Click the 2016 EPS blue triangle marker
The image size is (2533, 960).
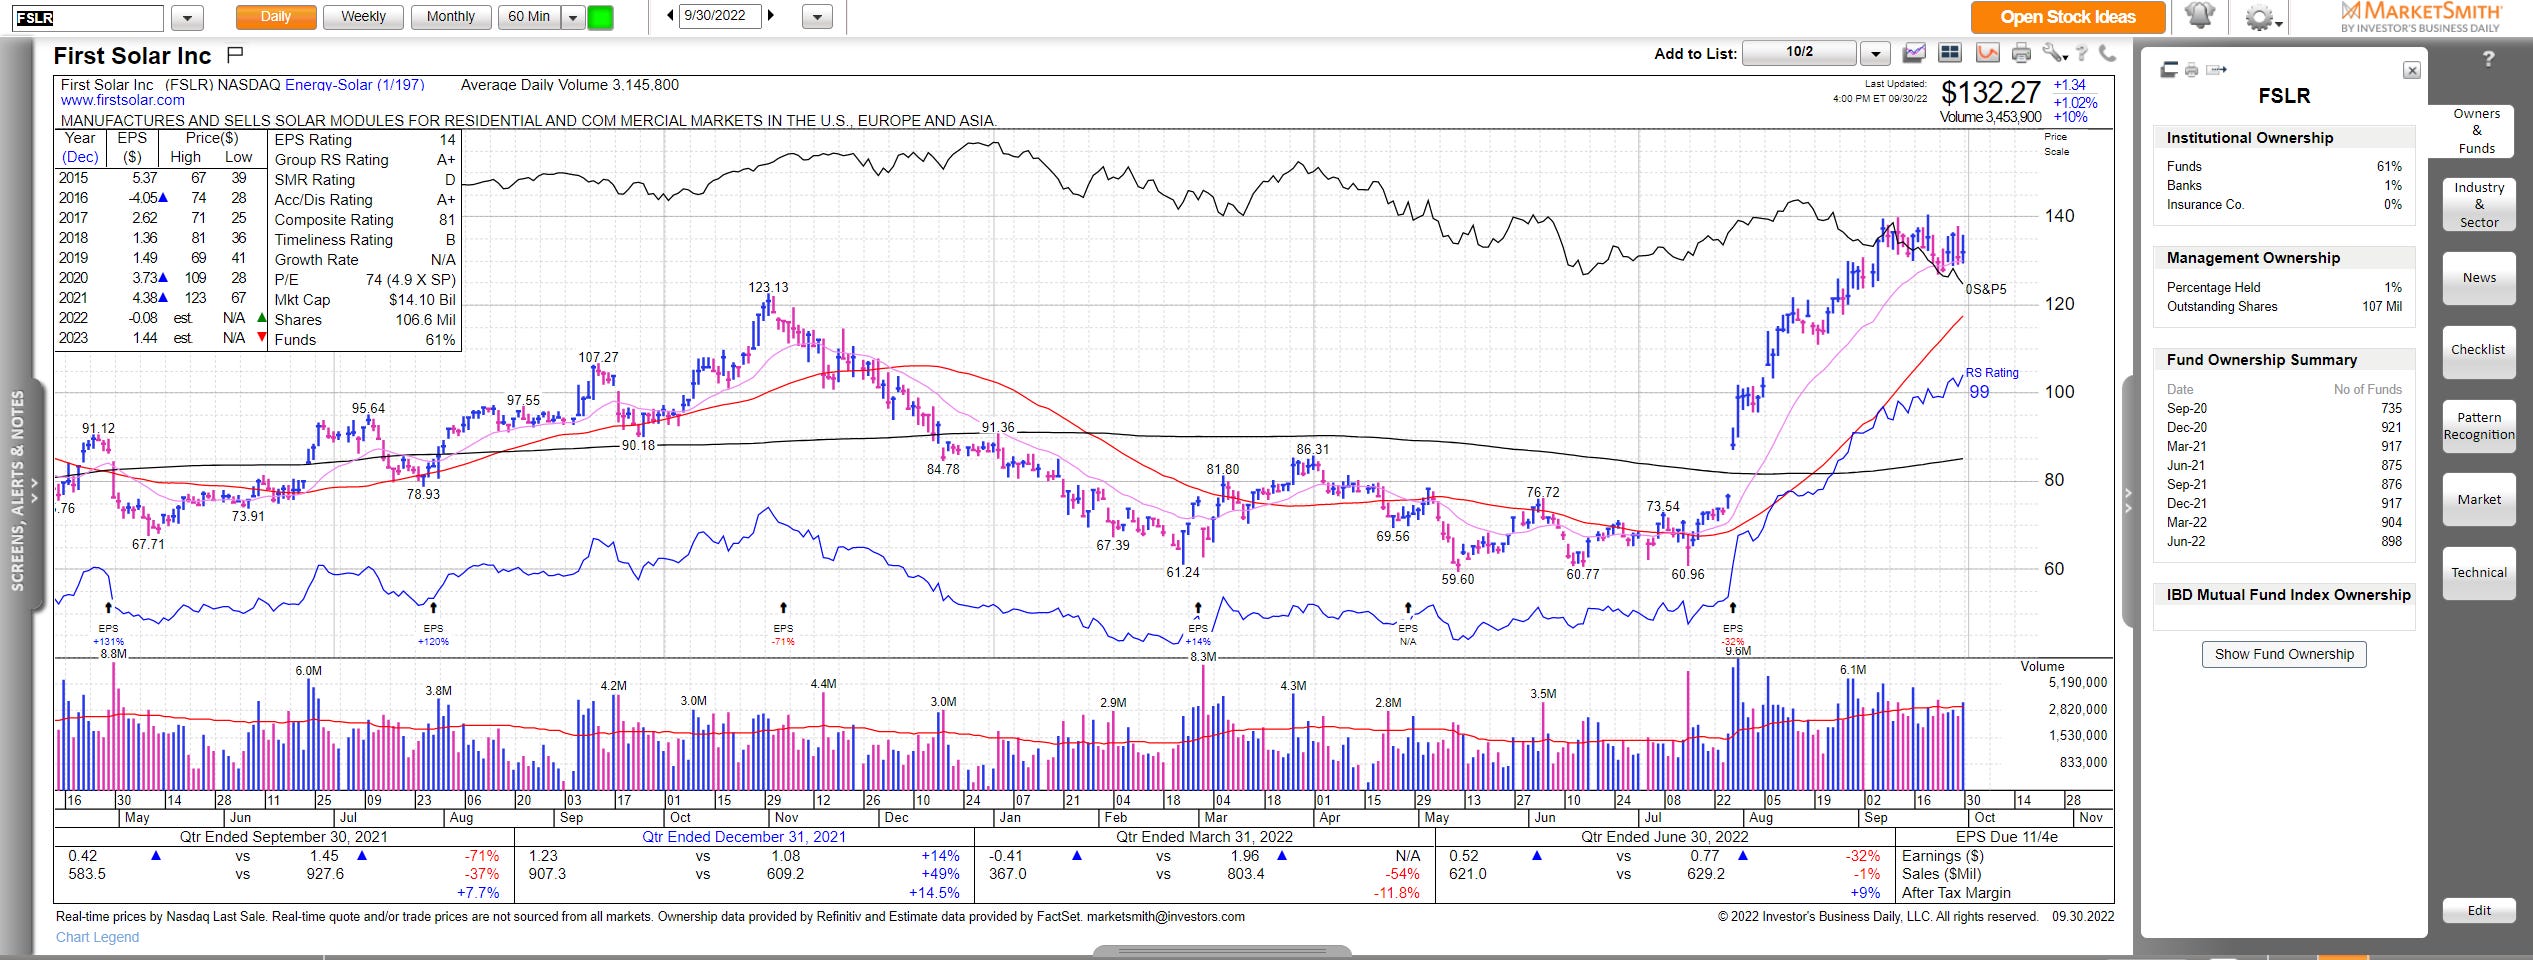click(x=163, y=198)
